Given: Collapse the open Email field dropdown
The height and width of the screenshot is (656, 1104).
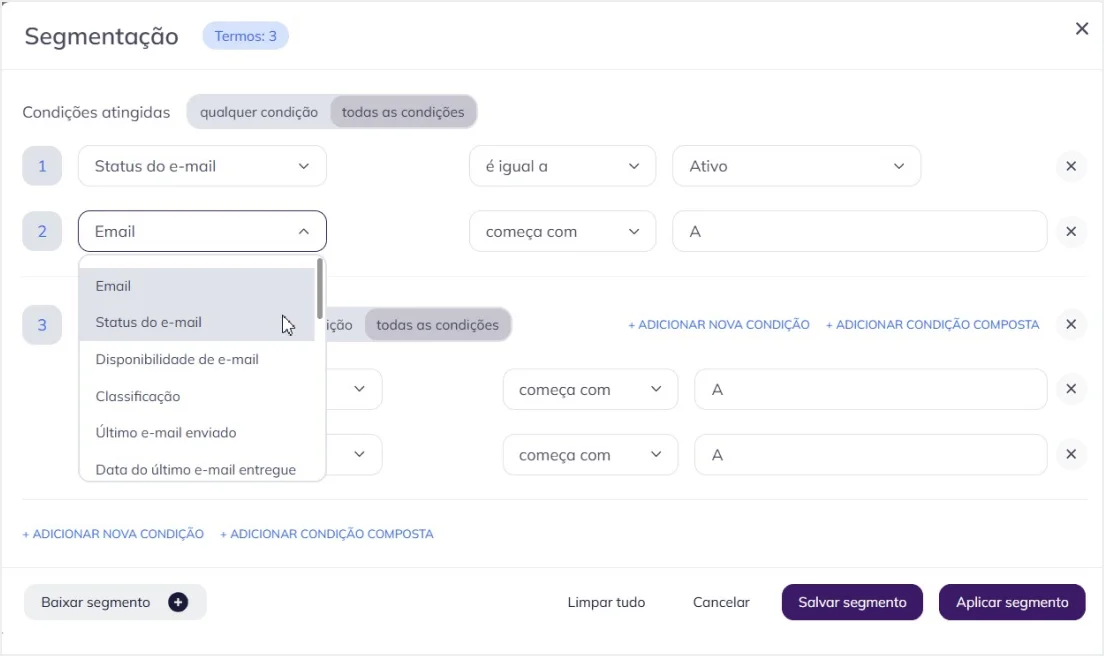Looking at the screenshot, I should [202, 231].
